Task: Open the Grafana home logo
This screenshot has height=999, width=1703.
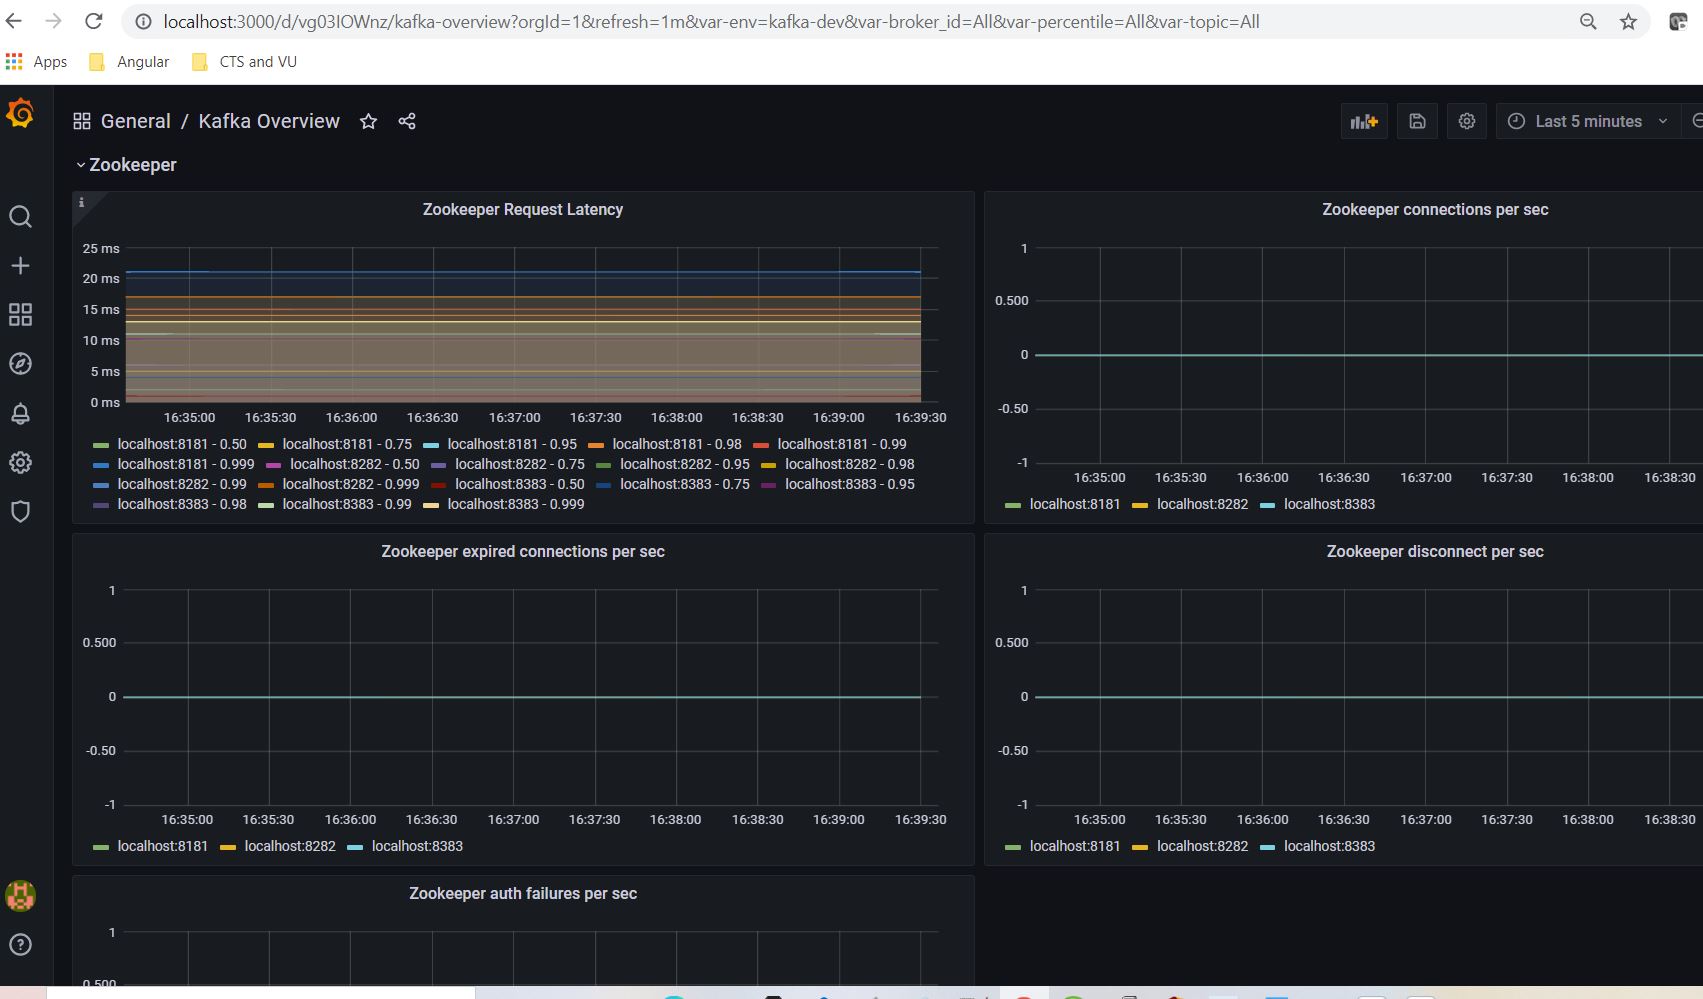Action: [x=20, y=113]
